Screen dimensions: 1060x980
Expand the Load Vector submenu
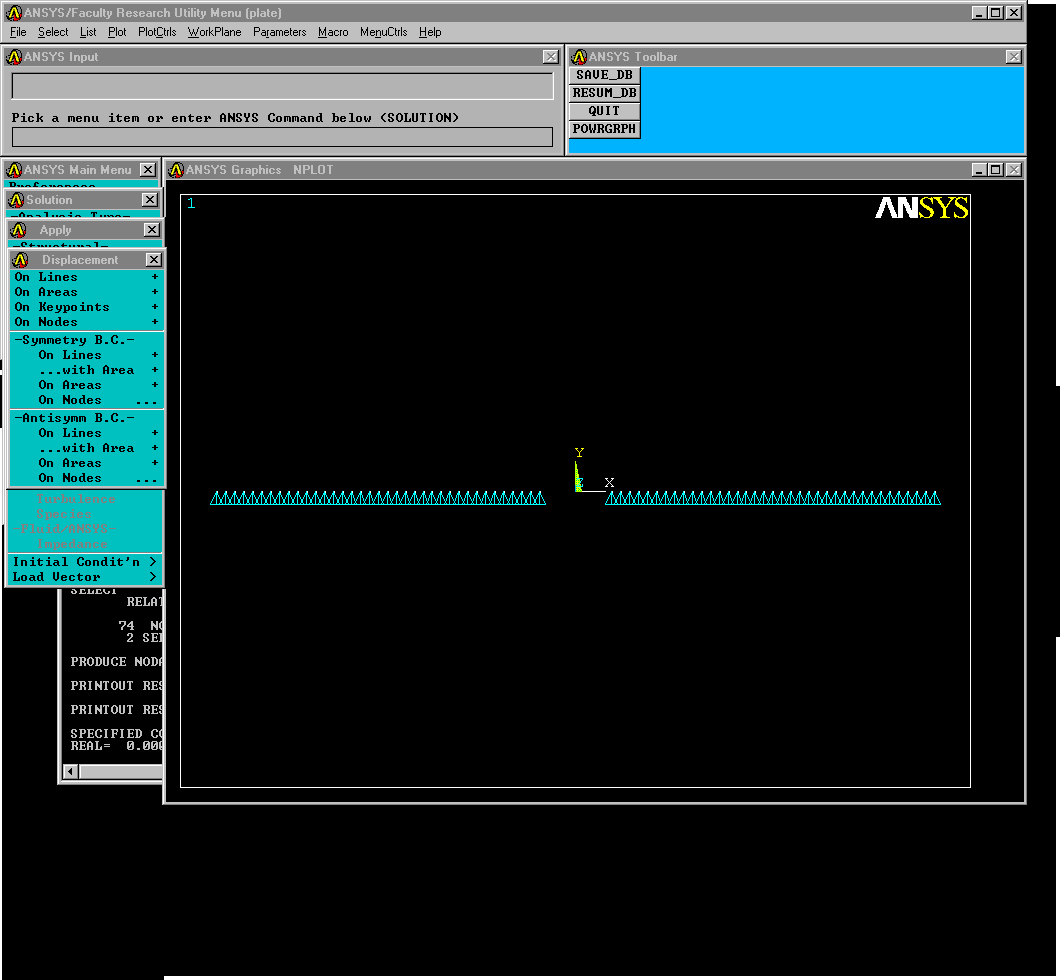tap(84, 577)
